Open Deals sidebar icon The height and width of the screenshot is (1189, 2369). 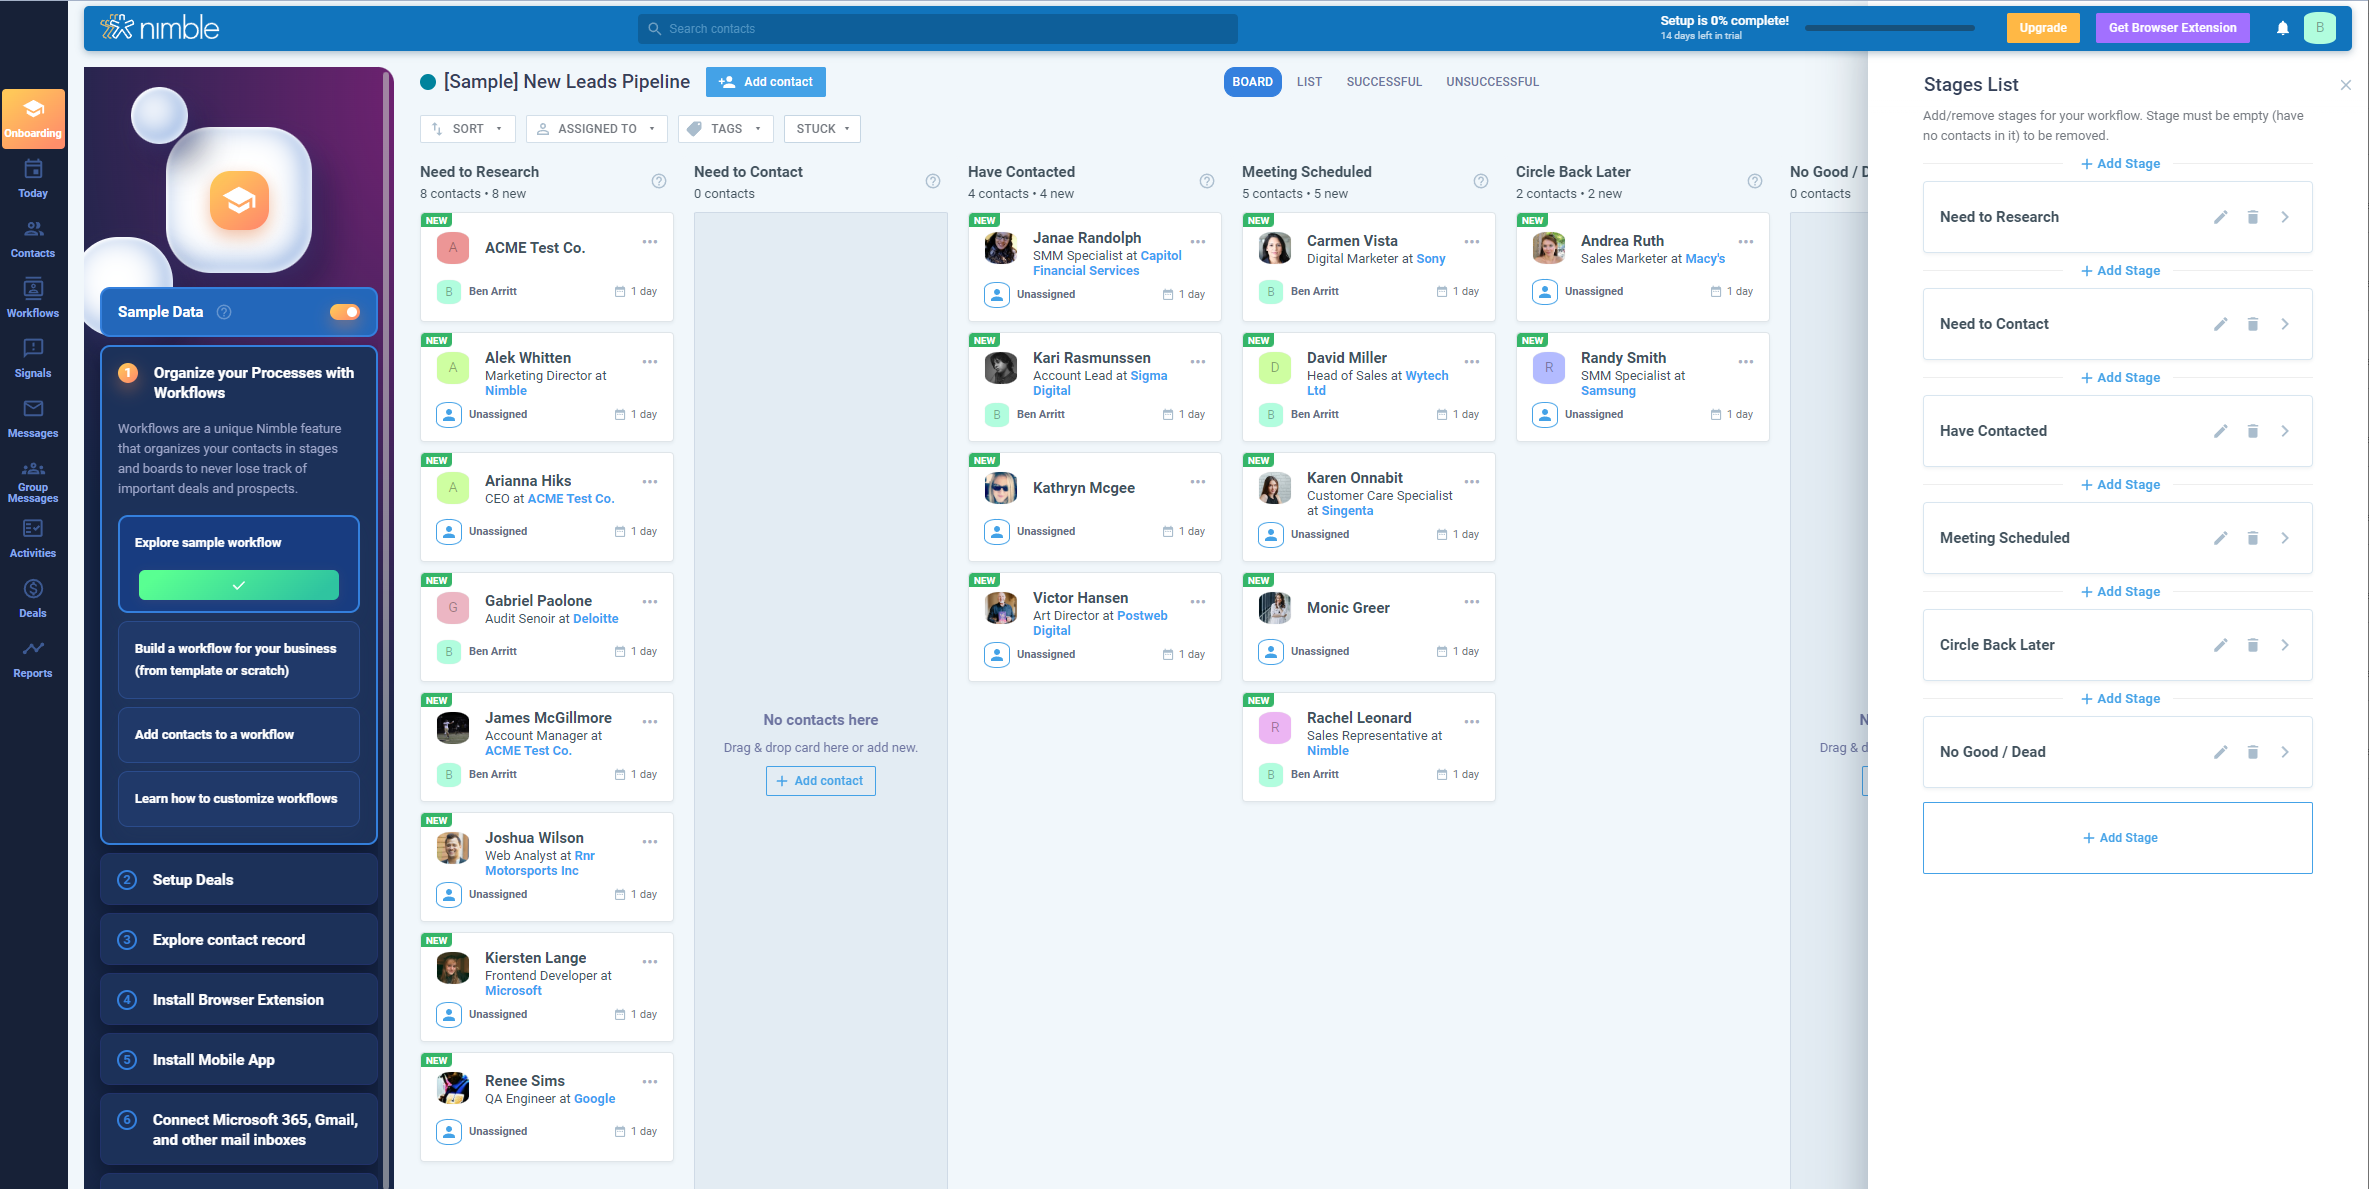click(33, 599)
